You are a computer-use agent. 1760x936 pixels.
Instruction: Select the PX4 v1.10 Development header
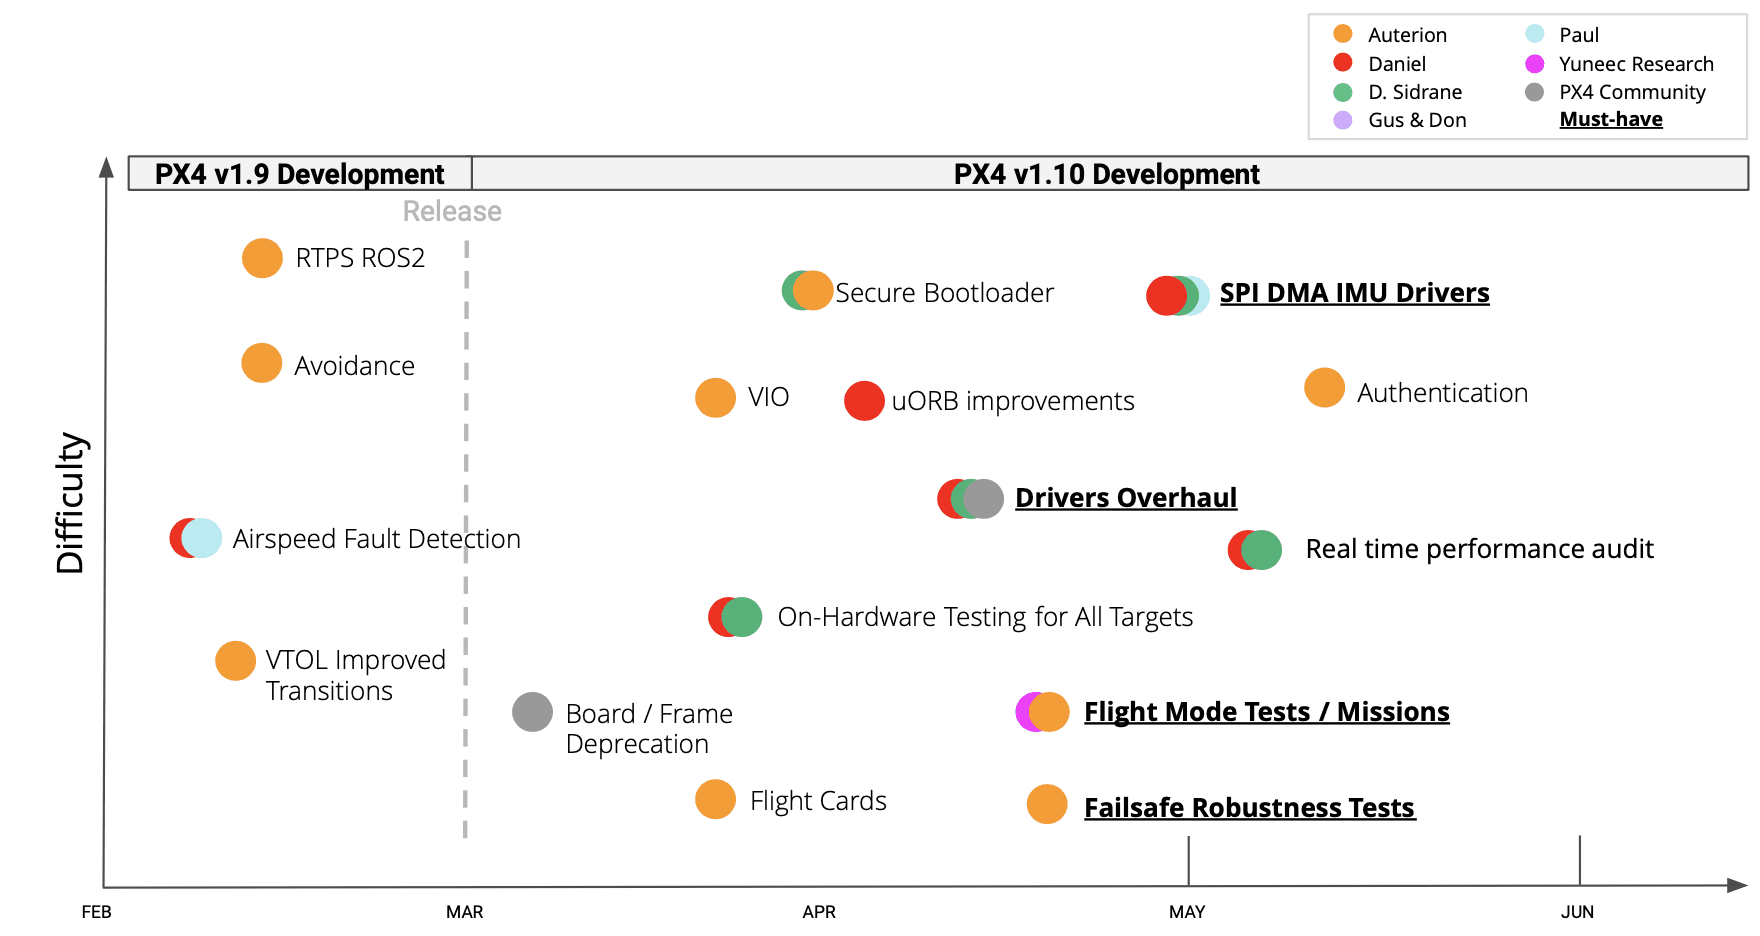pyautogui.click(x=1106, y=174)
